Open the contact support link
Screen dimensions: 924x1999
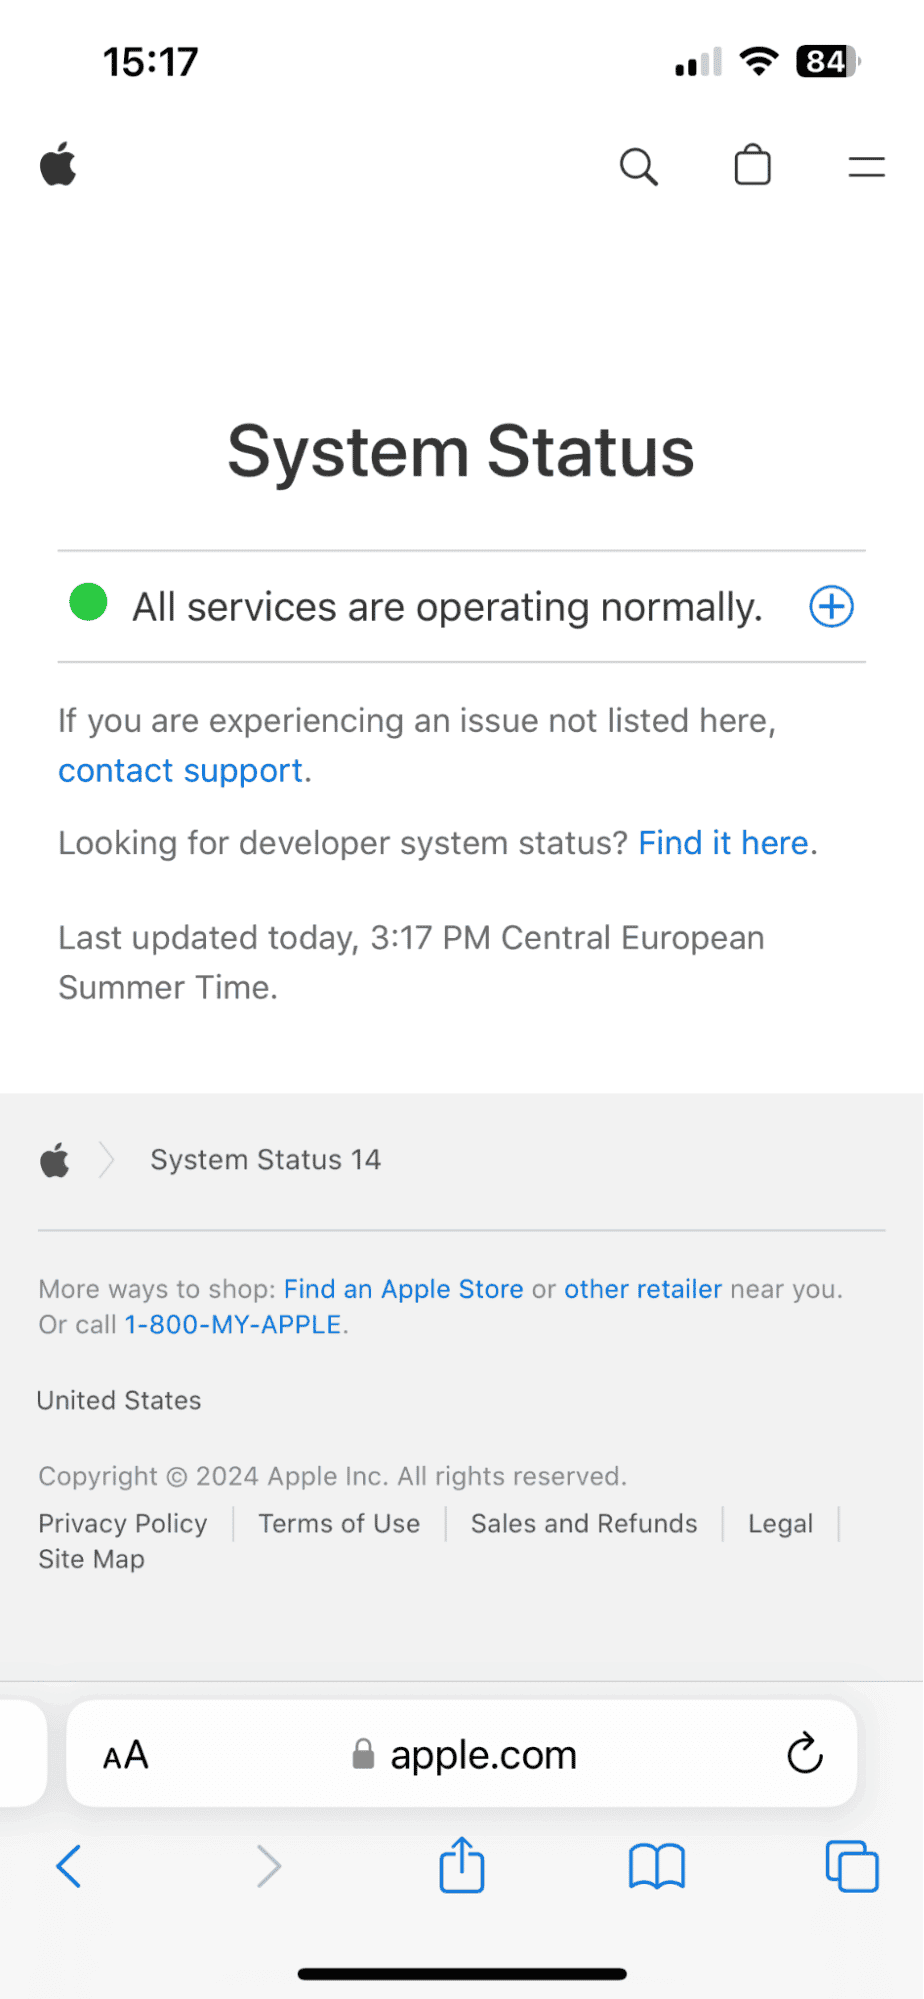pyautogui.click(x=181, y=770)
